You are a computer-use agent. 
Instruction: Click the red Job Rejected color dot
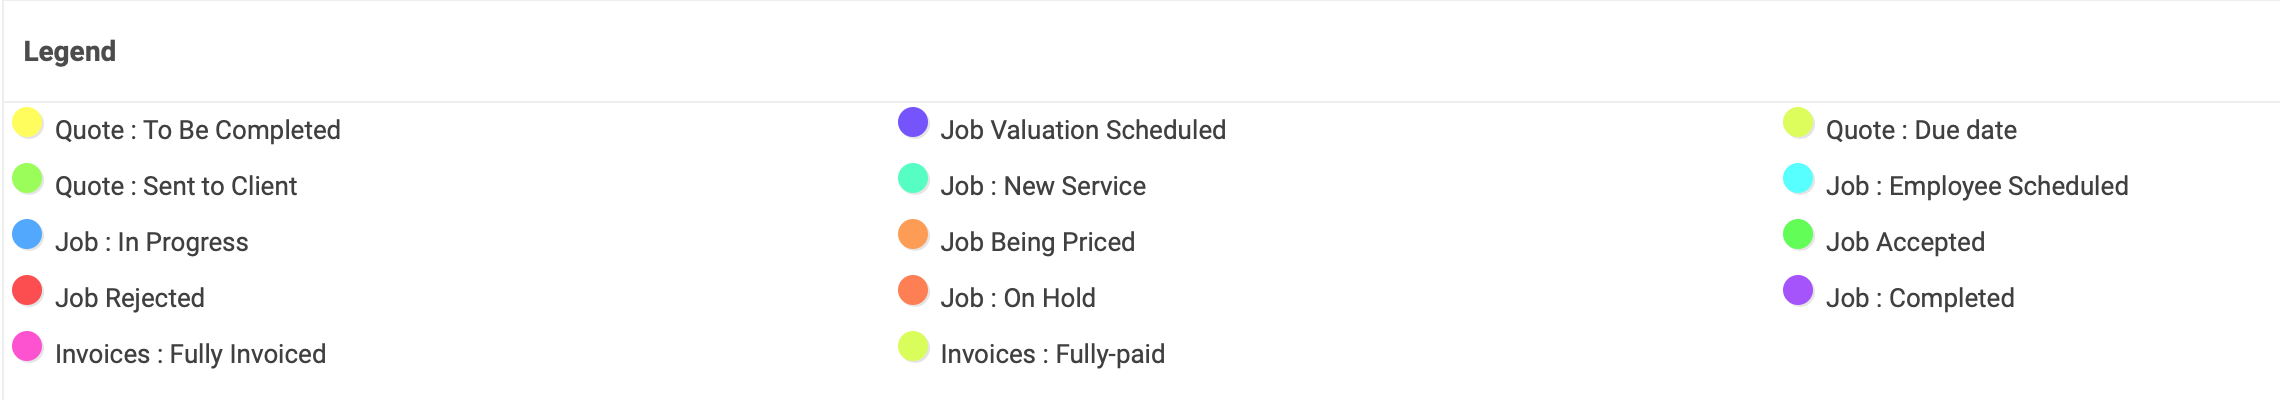click(28, 291)
